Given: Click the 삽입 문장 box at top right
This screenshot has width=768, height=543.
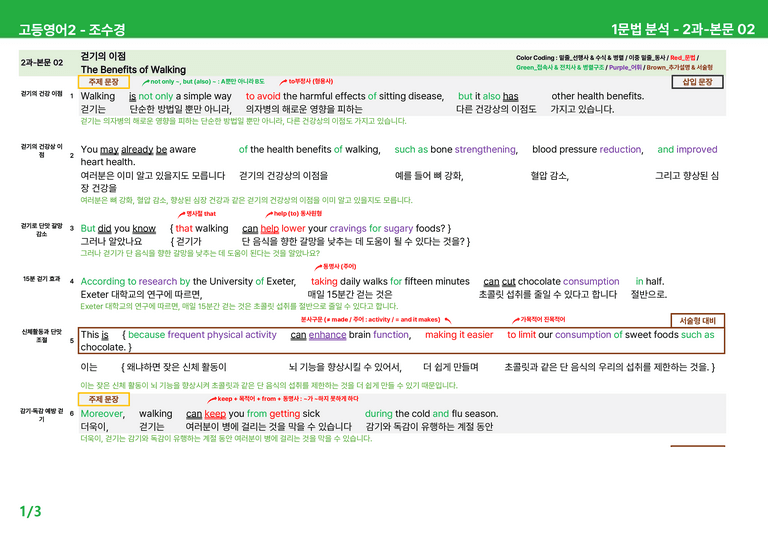Looking at the screenshot, I should [697, 82].
